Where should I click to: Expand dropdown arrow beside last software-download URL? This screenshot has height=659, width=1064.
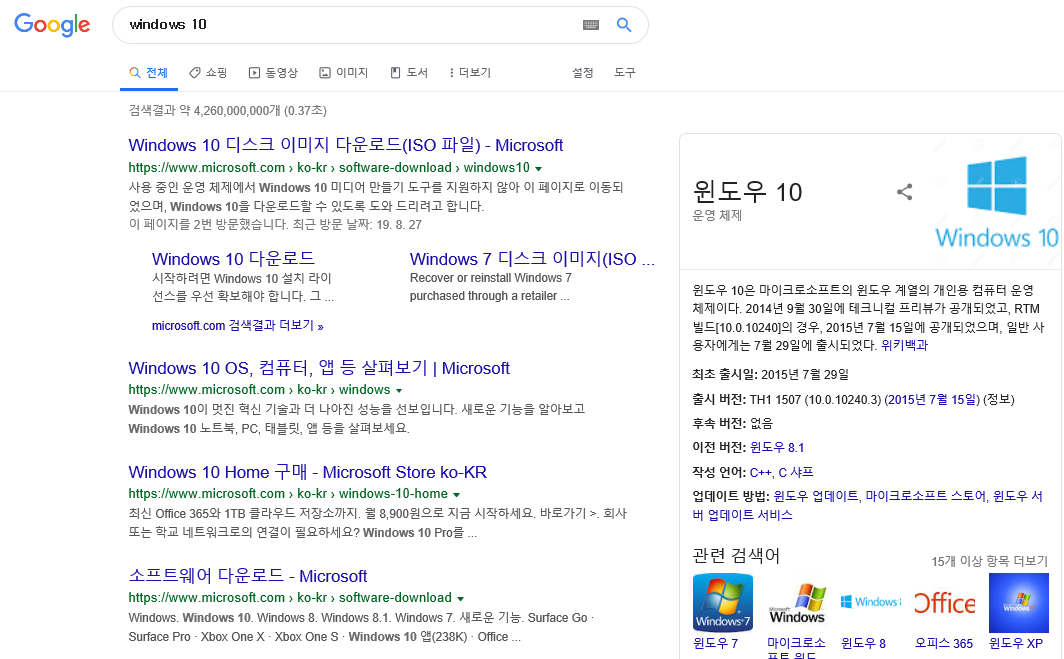tap(460, 599)
